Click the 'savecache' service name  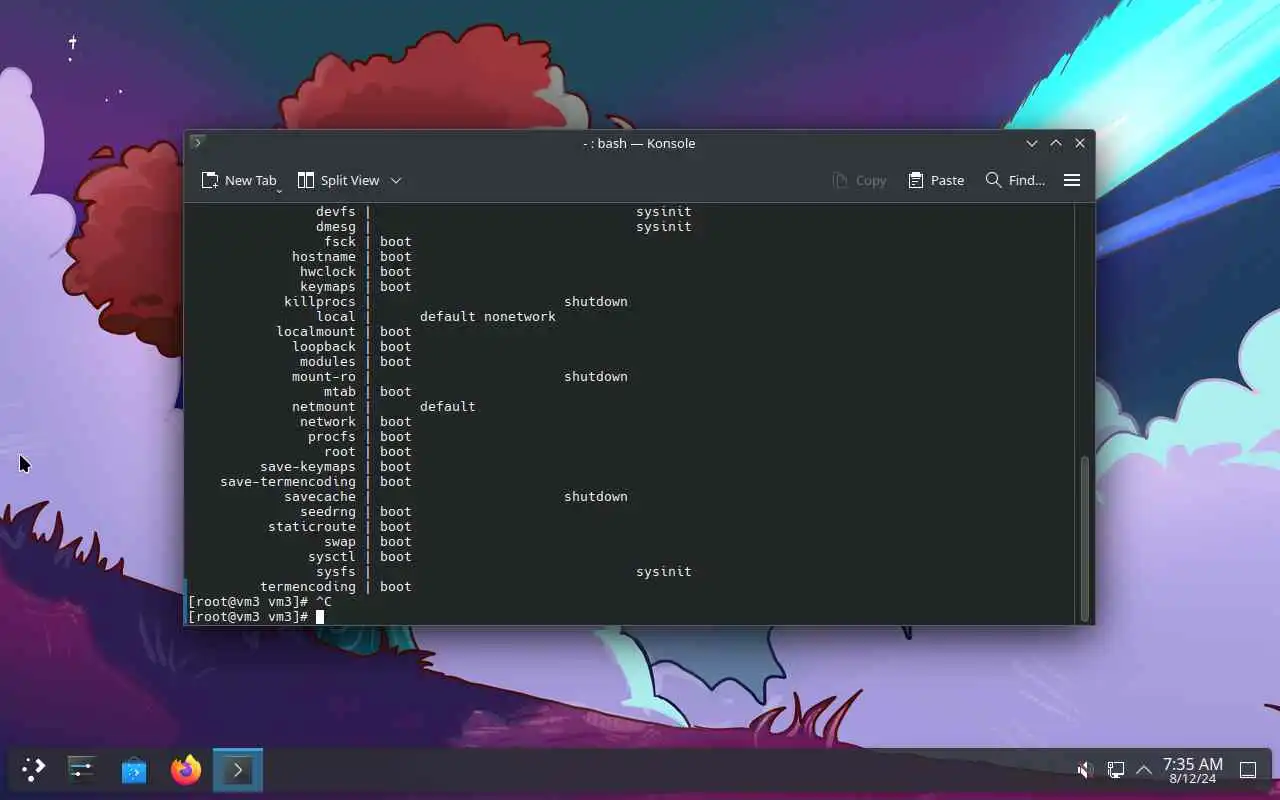tap(320, 496)
